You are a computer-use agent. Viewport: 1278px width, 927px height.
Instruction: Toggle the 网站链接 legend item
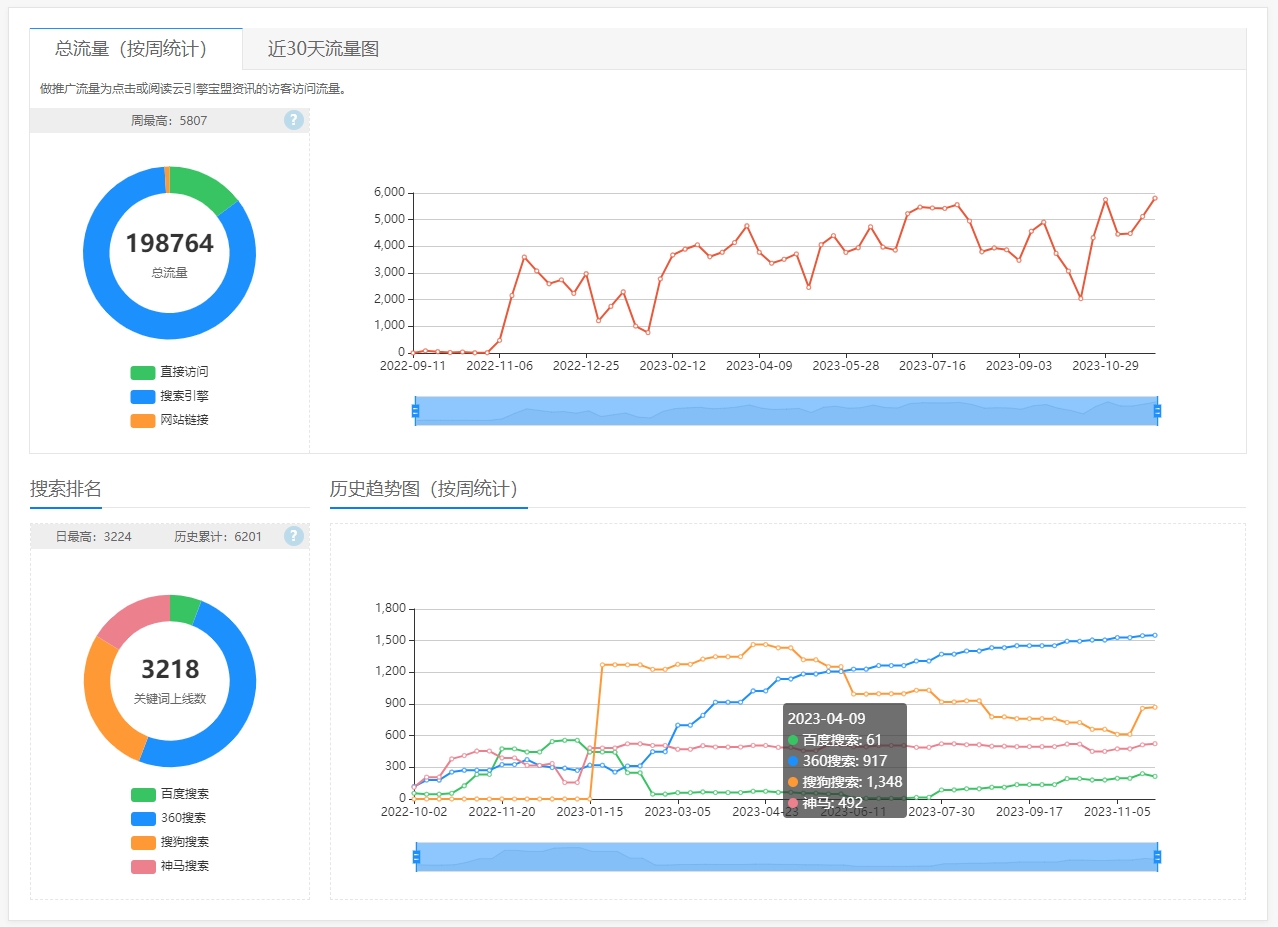(x=169, y=420)
